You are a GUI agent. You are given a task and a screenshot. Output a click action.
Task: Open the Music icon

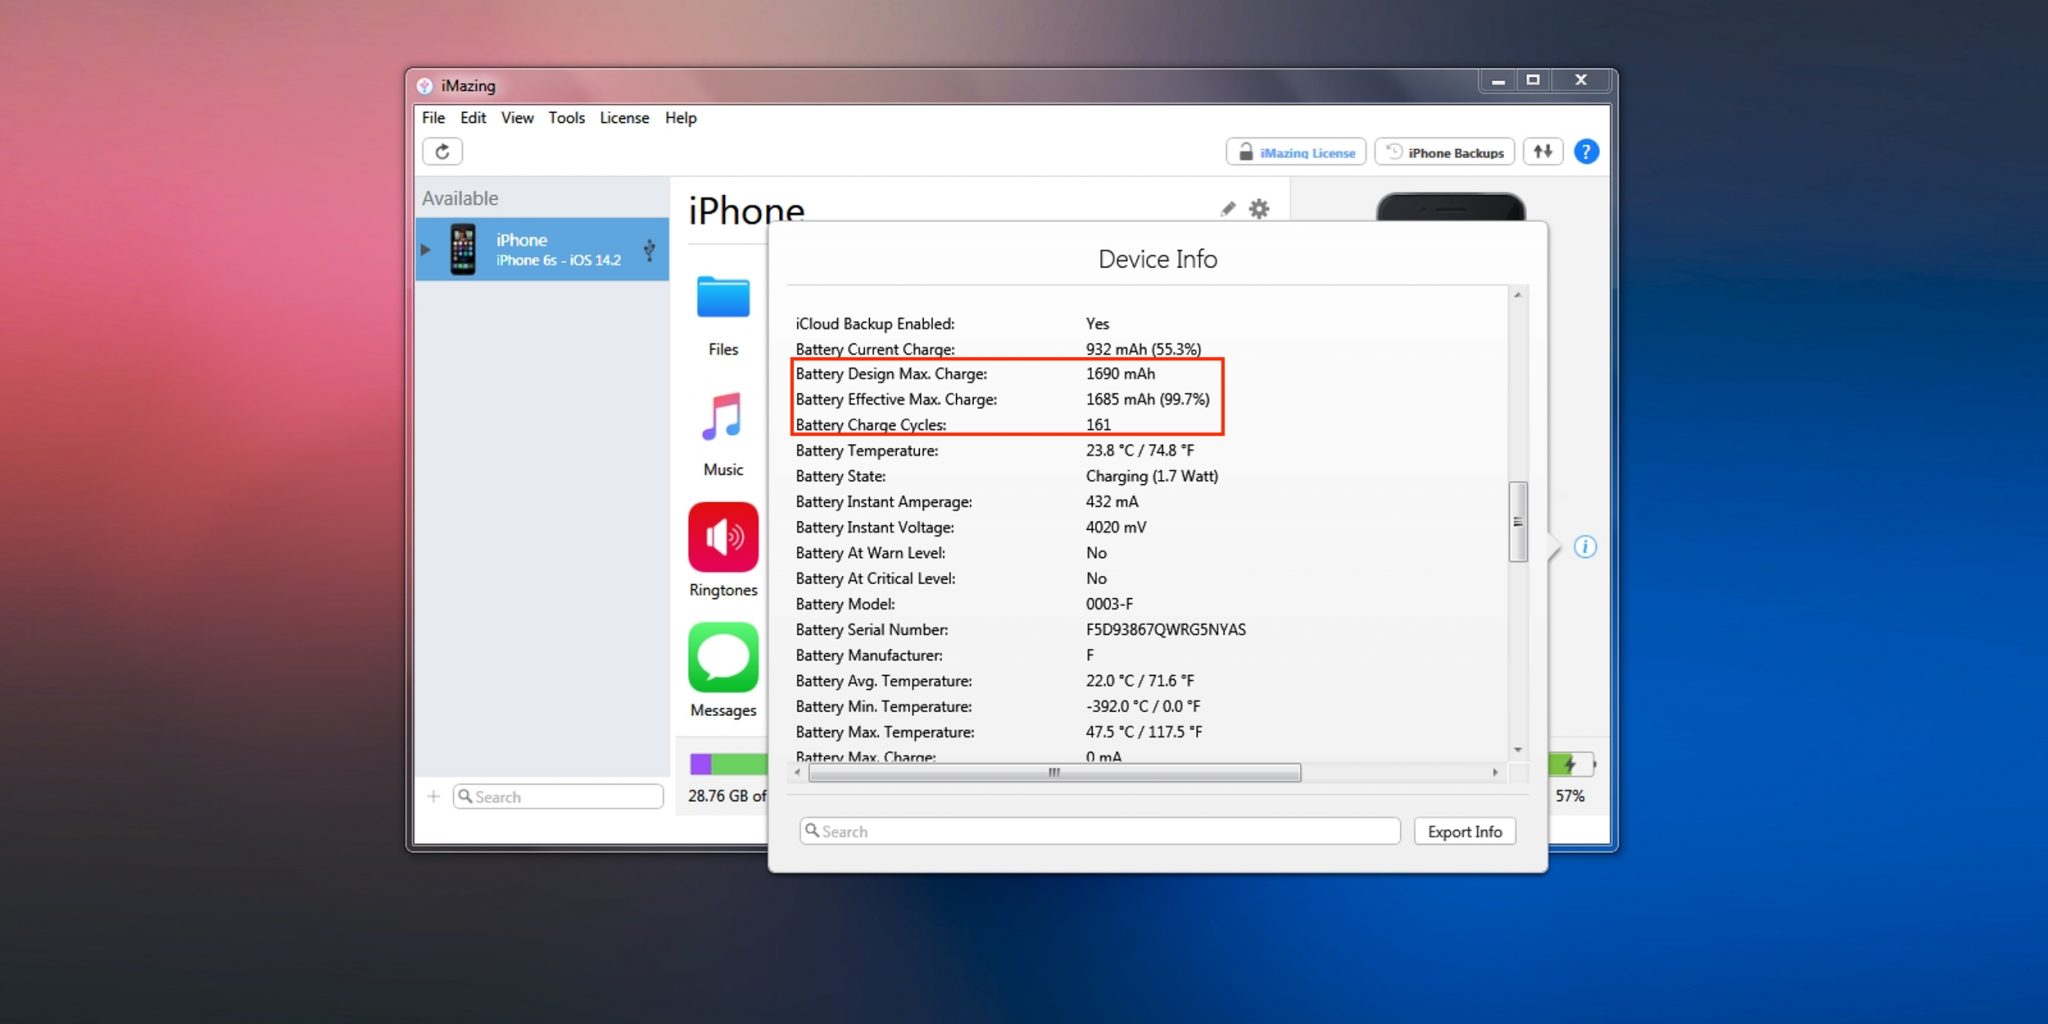723,417
